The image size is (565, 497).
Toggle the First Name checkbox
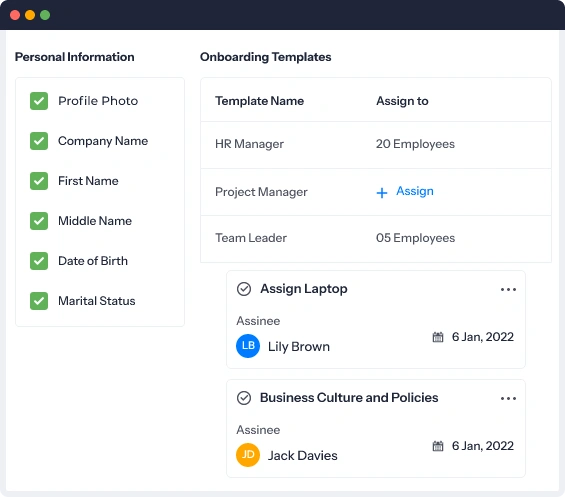pyautogui.click(x=39, y=181)
